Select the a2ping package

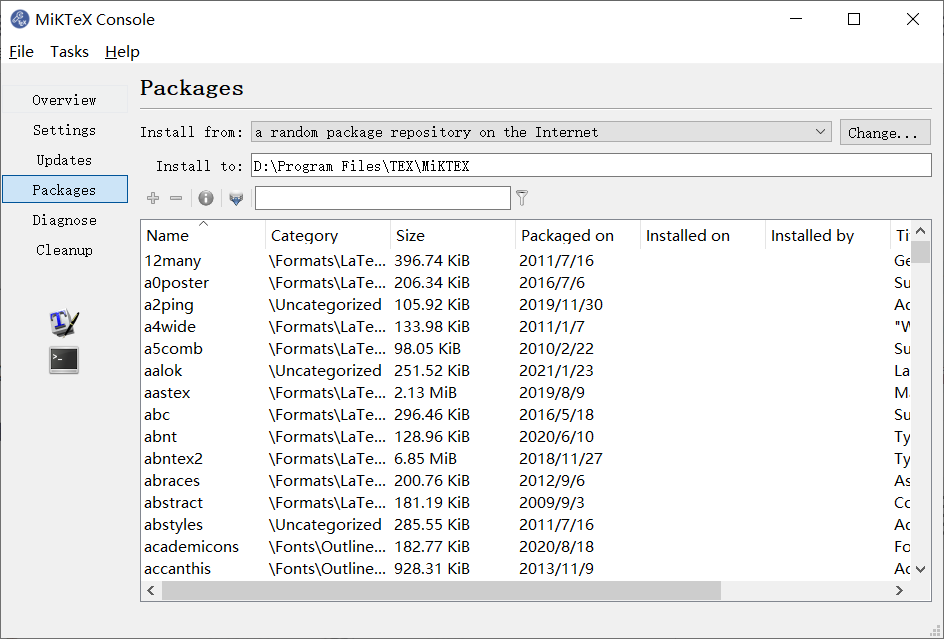click(527, 305)
